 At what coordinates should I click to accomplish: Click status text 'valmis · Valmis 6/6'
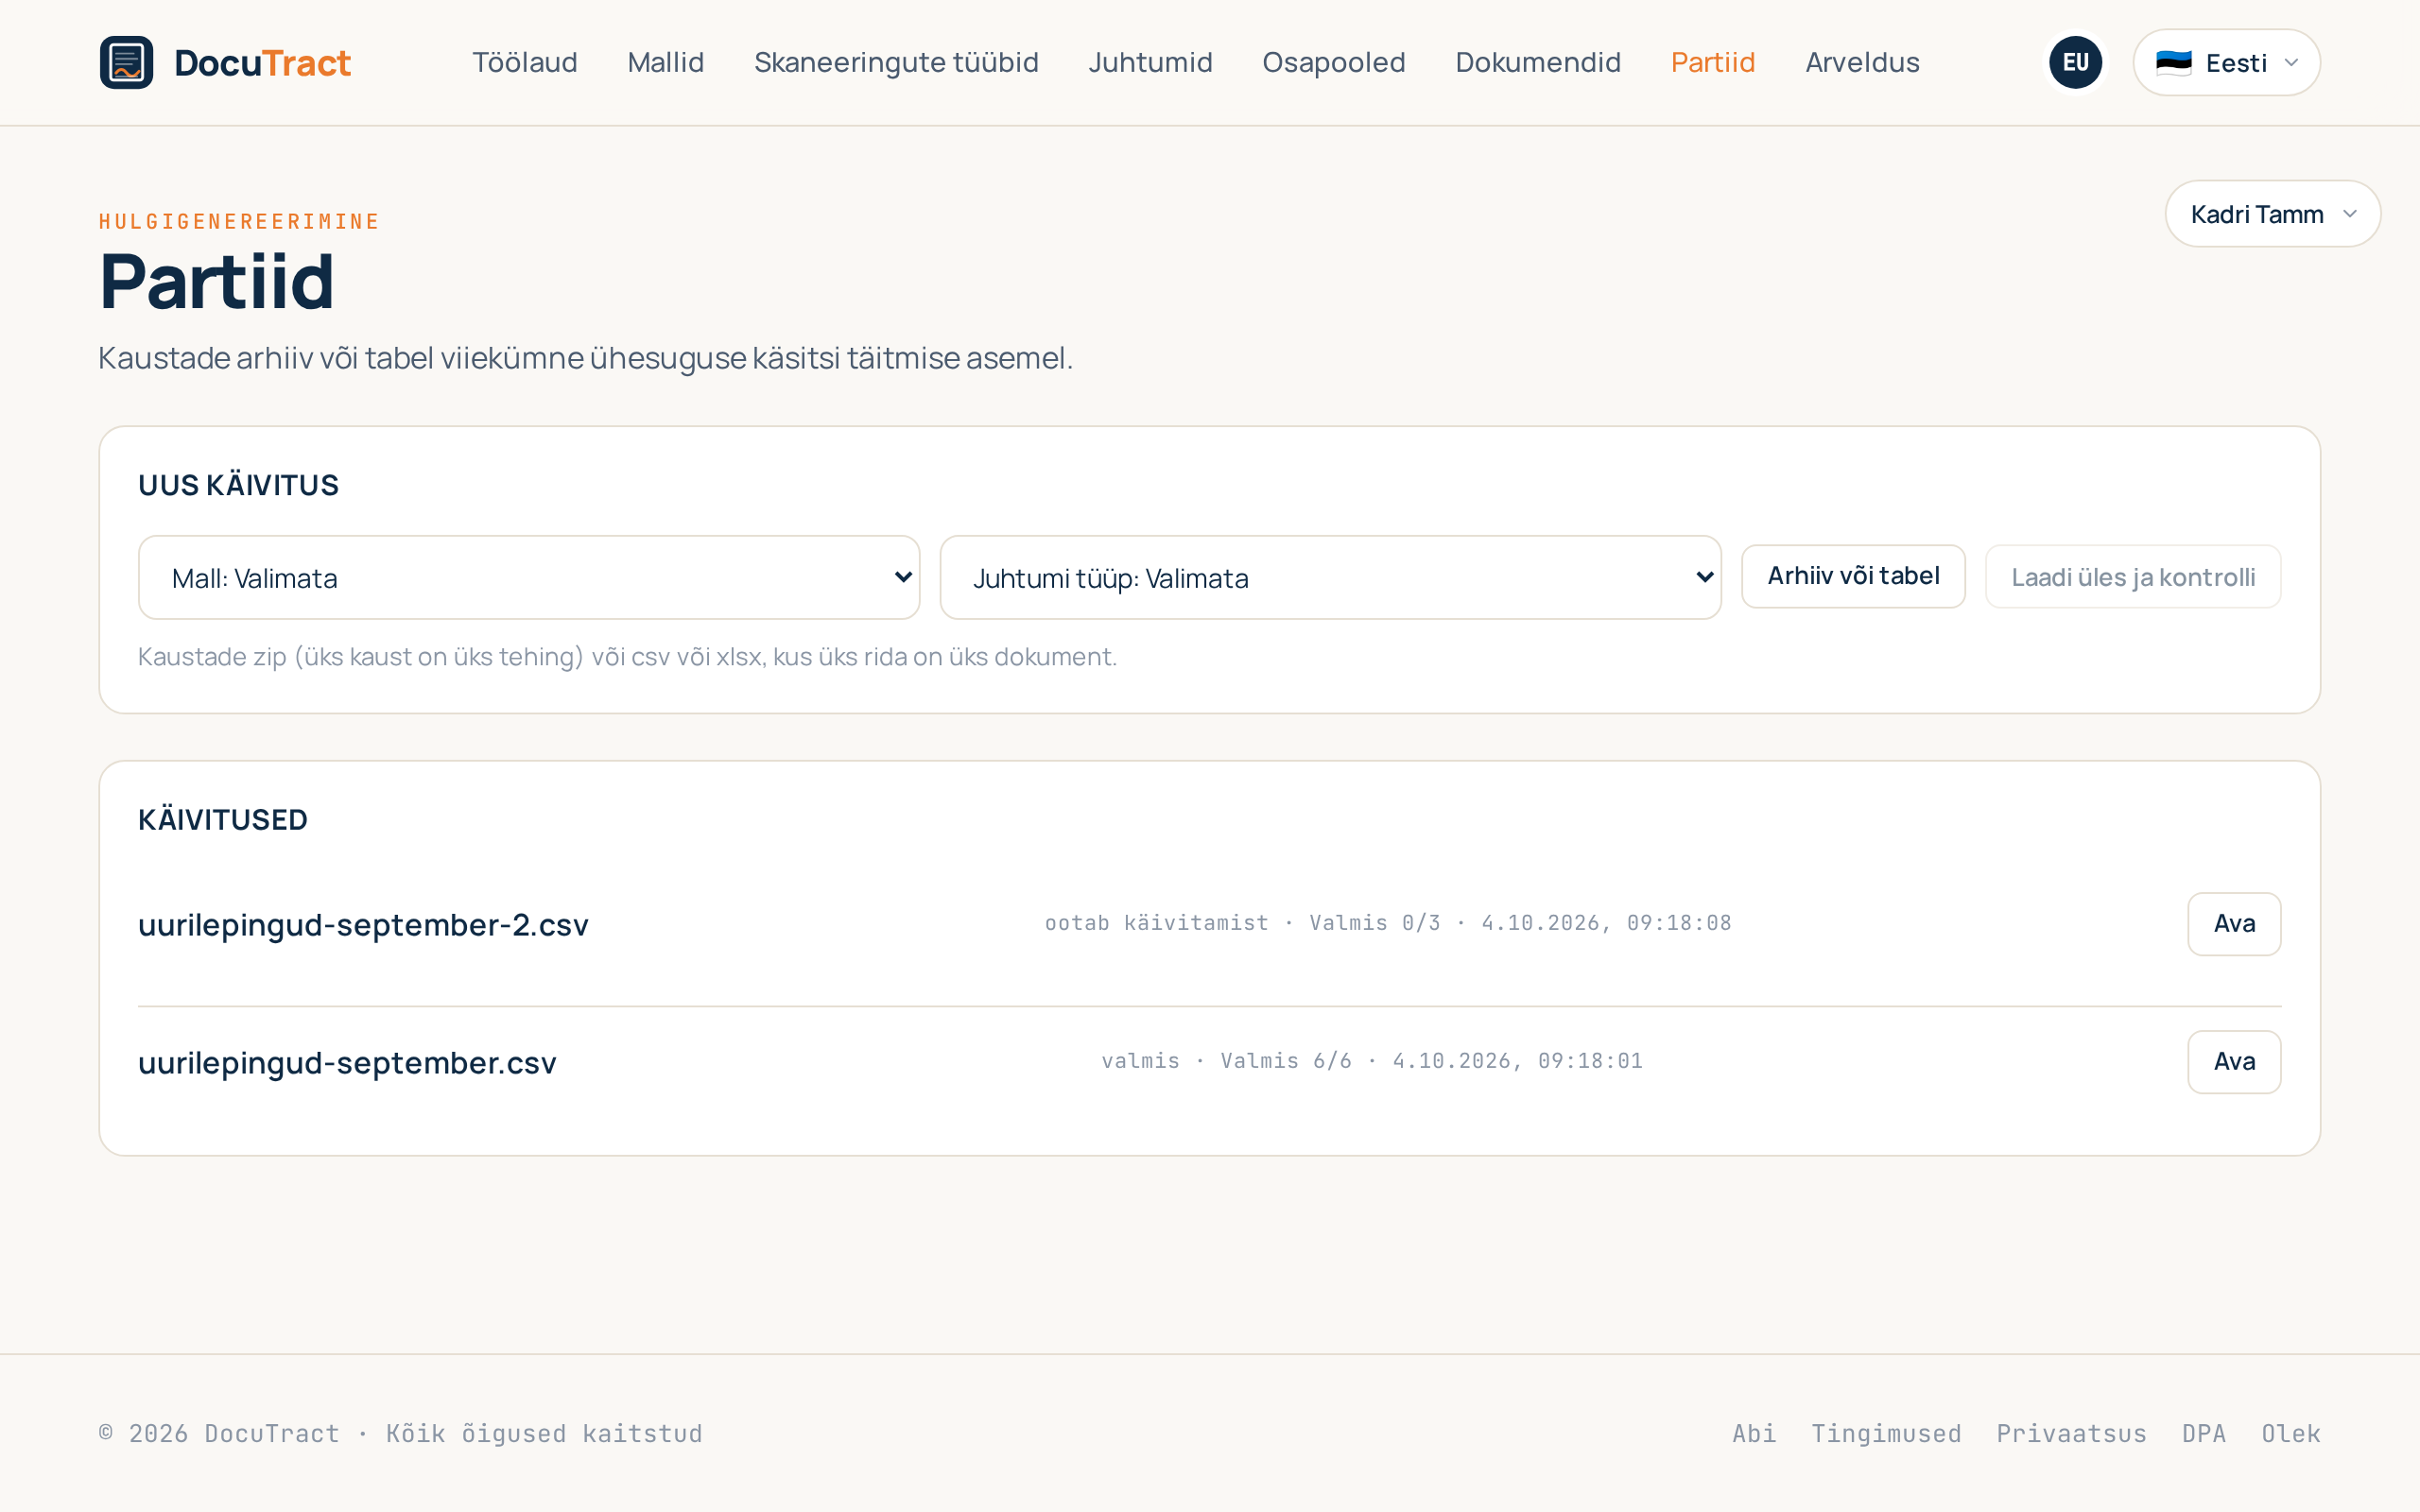(1227, 1061)
